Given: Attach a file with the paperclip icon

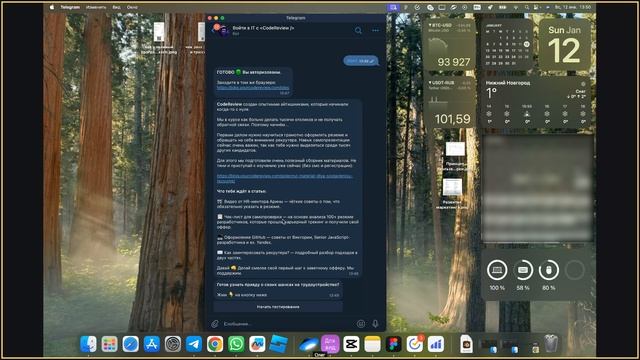Looking at the screenshot, I should pyautogui.click(x=215, y=324).
